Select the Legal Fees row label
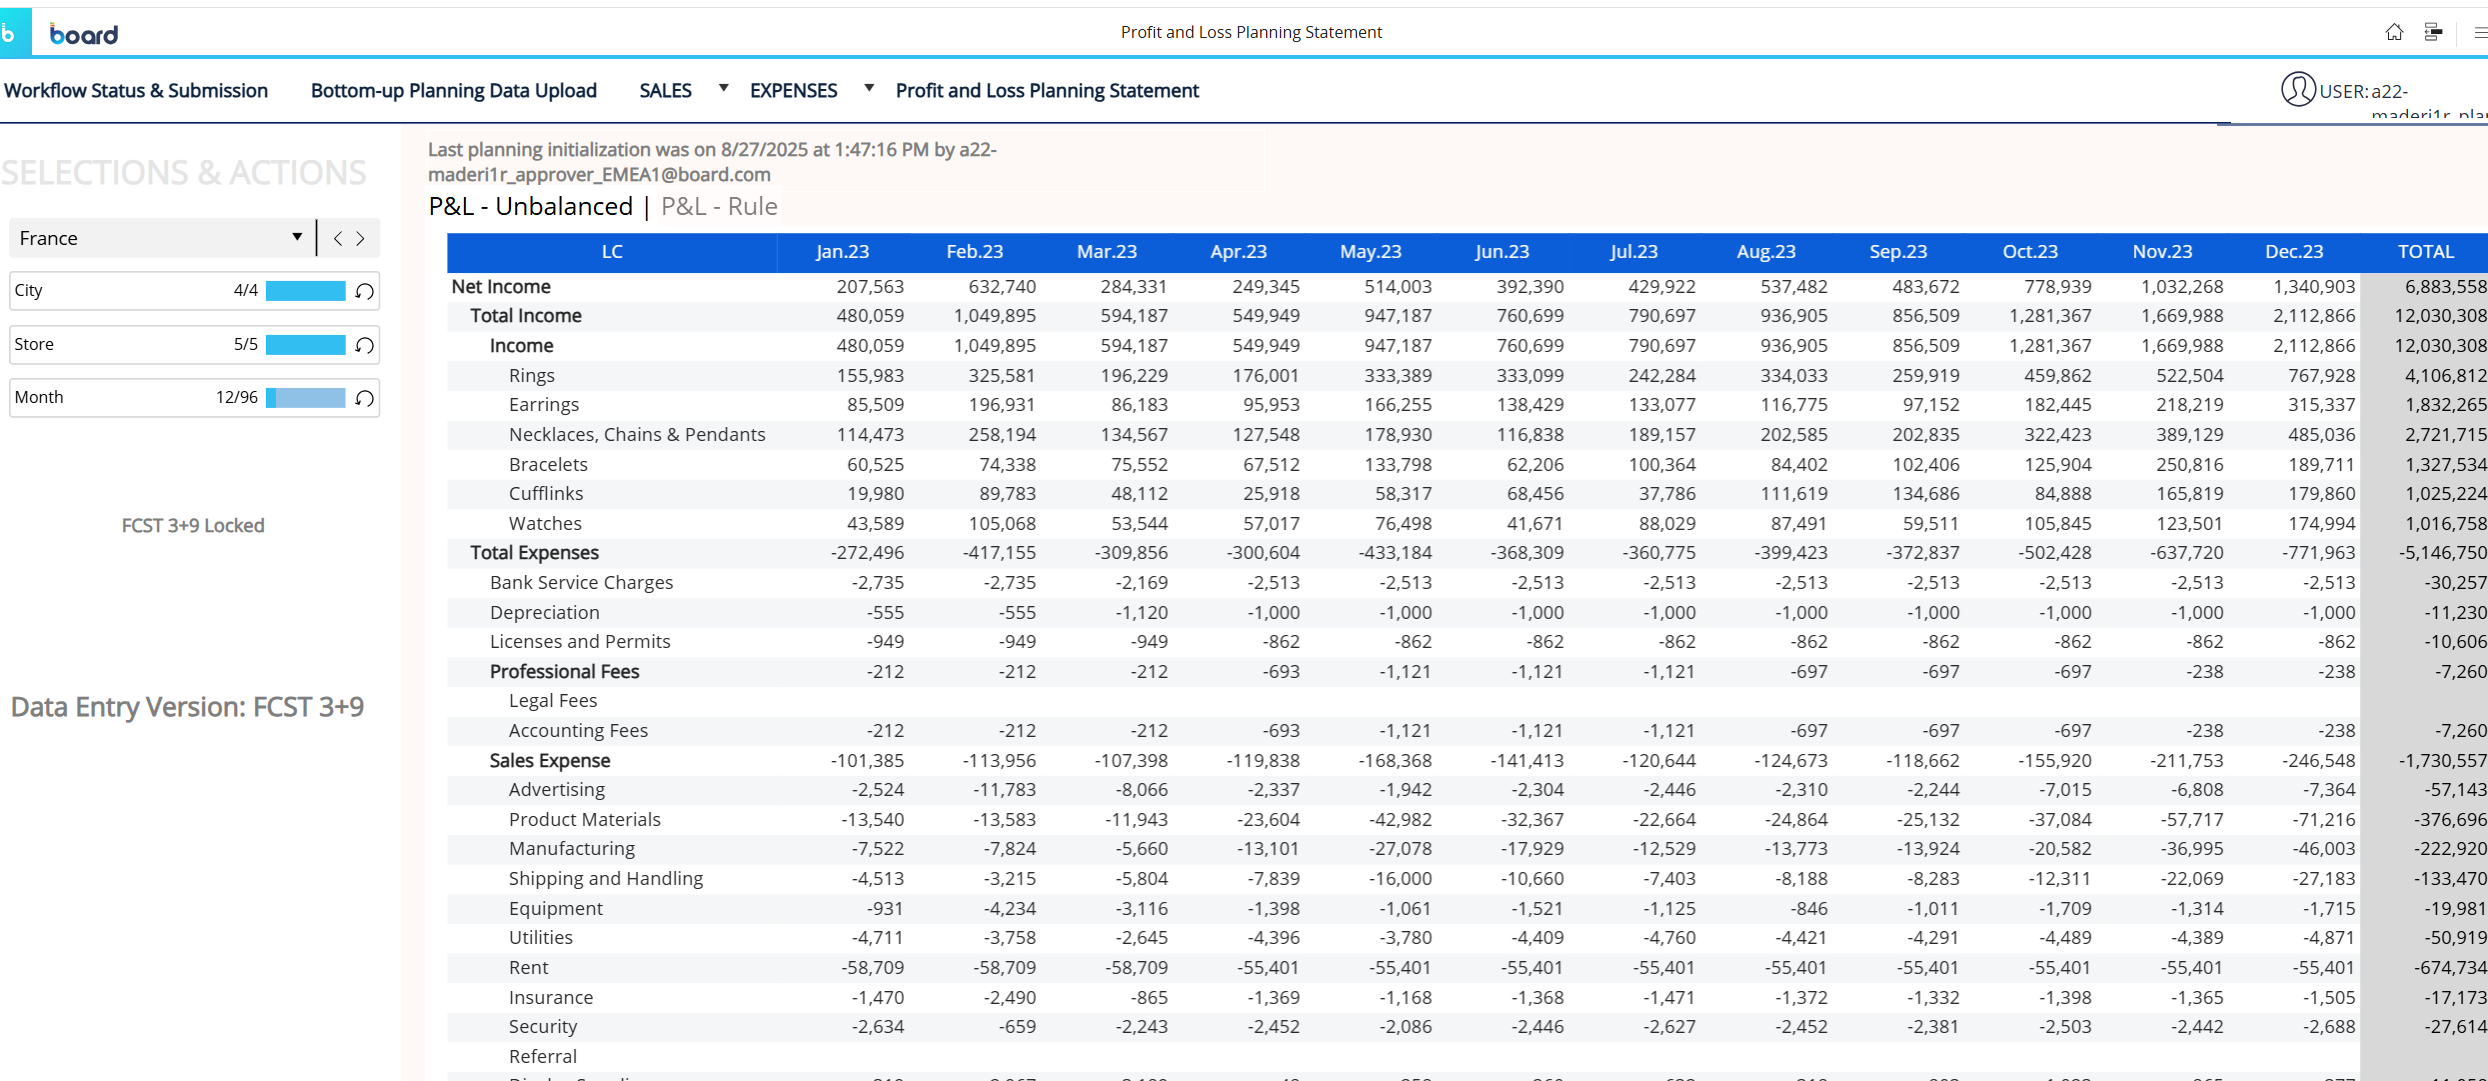Image resolution: width=2488 pixels, height=1081 pixels. click(553, 701)
